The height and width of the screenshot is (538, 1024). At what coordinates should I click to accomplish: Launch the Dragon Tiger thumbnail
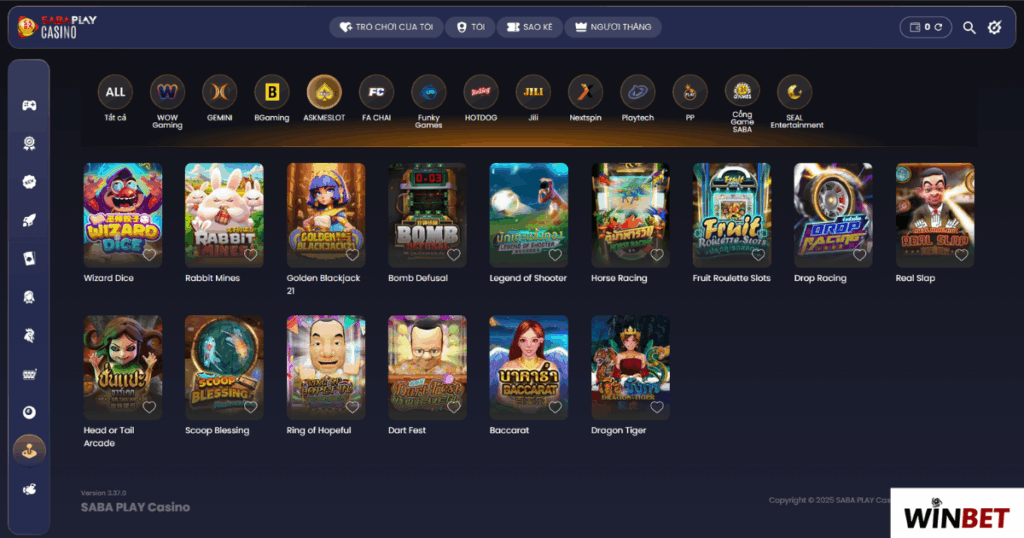point(630,367)
